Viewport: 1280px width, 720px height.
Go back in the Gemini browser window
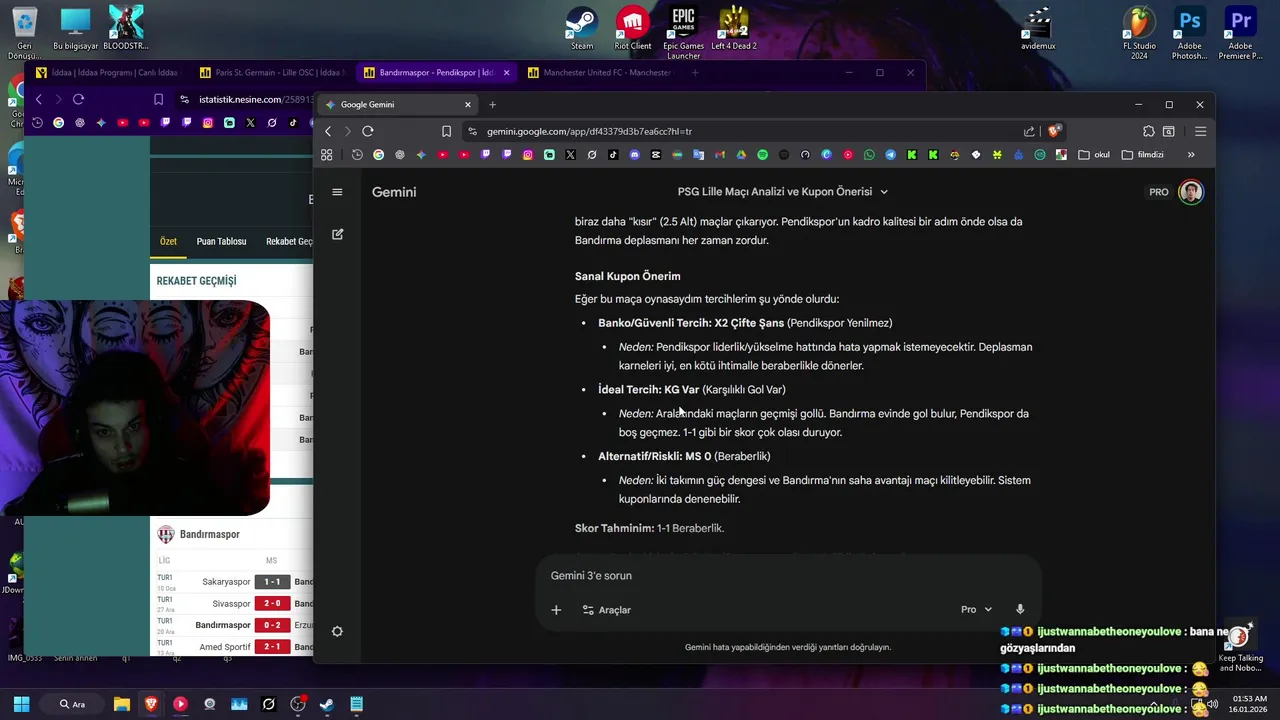[x=328, y=131]
